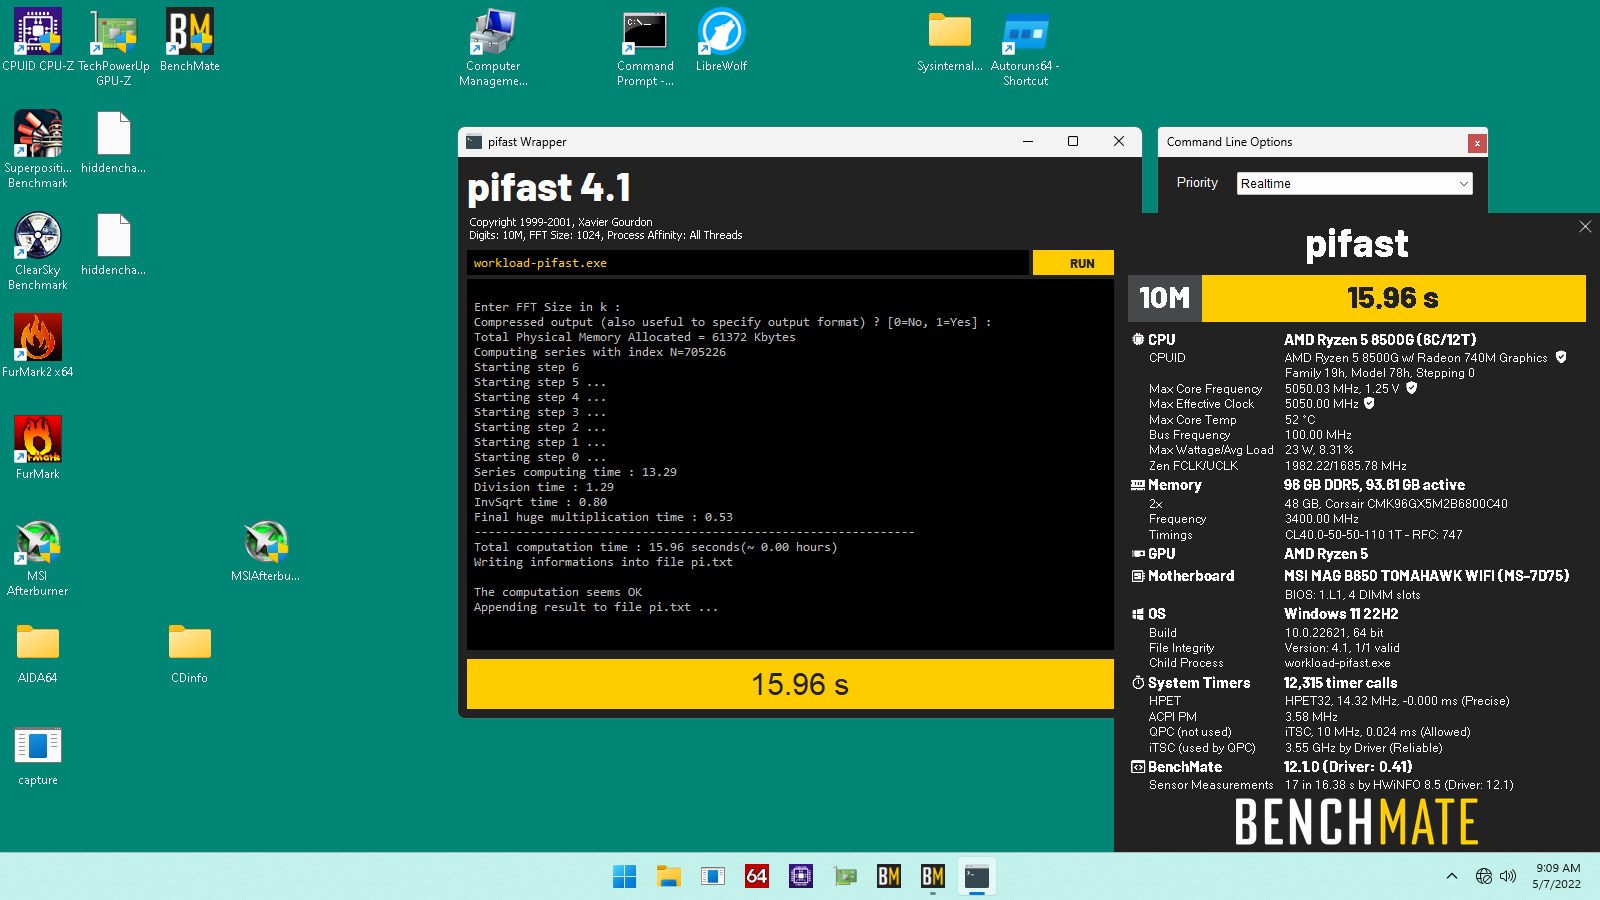Open network status tray icon
The image size is (1600, 900).
coord(1484,876)
